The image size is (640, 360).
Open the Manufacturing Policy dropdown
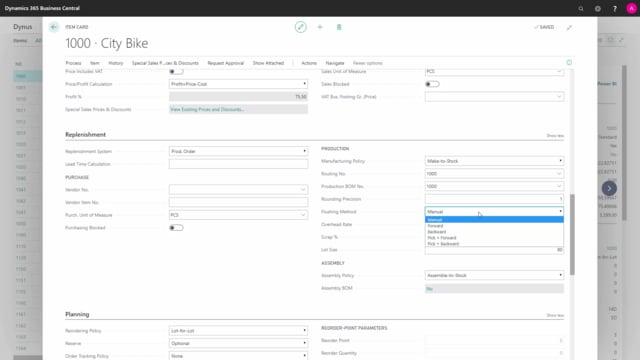pyautogui.click(x=494, y=161)
